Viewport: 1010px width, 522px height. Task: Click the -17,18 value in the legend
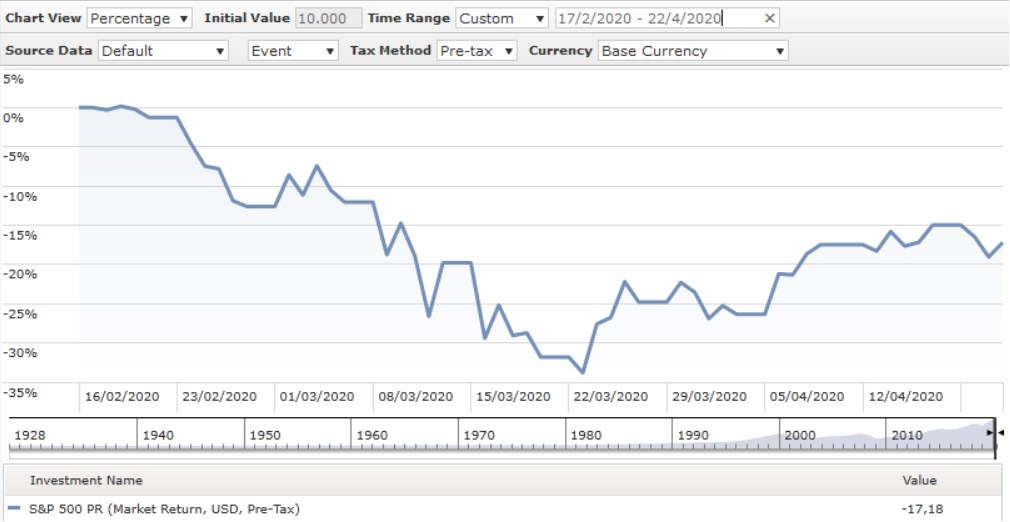tap(921, 509)
